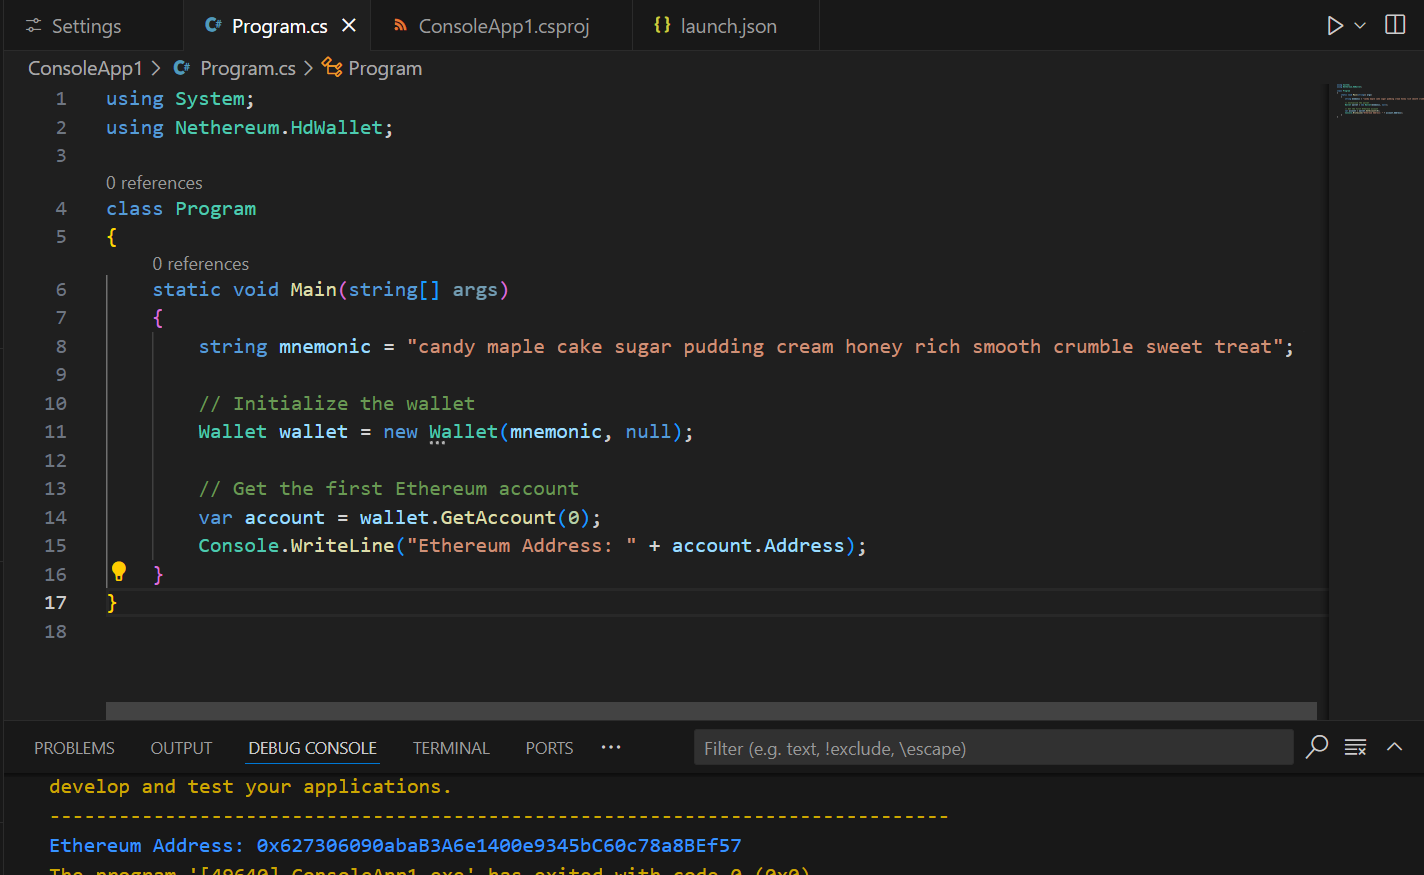Click the editor's horizontal scrollbar
The height and width of the screenshot is (875, 1424).
click(711, 711)
